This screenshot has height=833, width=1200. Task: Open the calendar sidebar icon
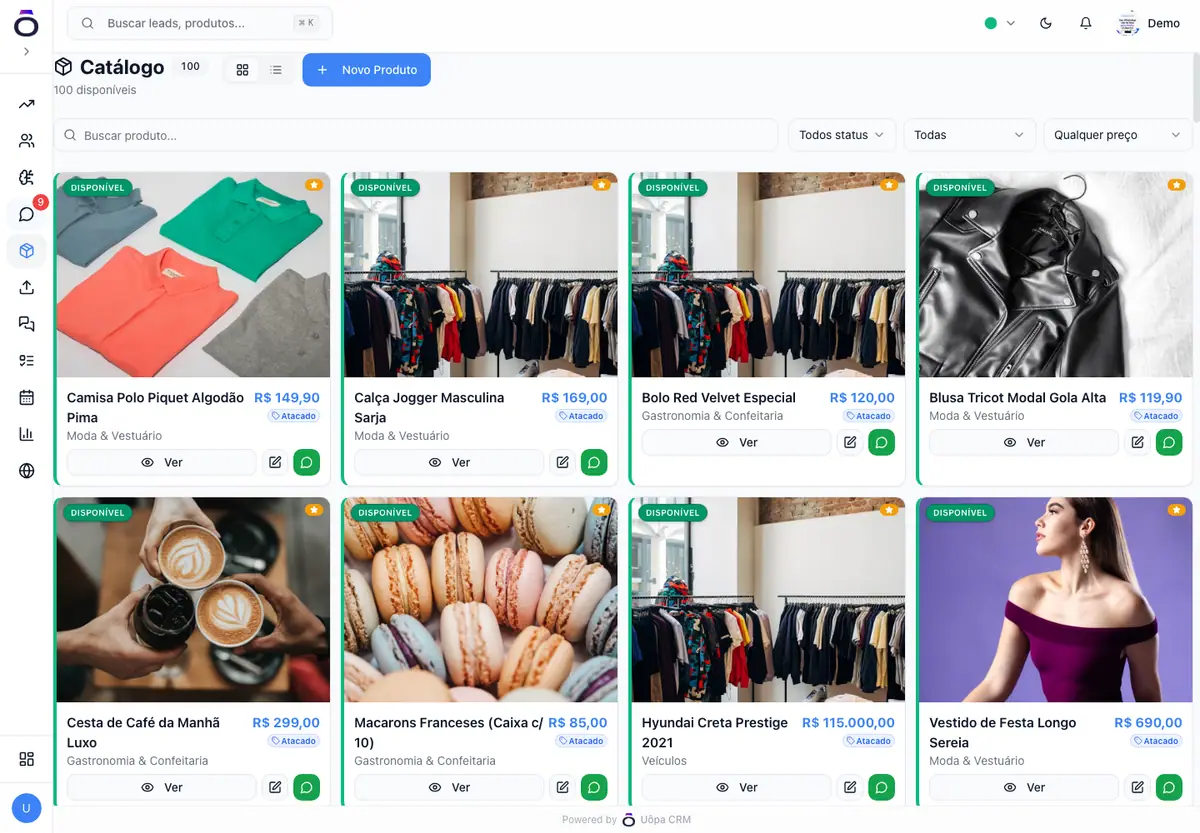click(x=27, y=397)
